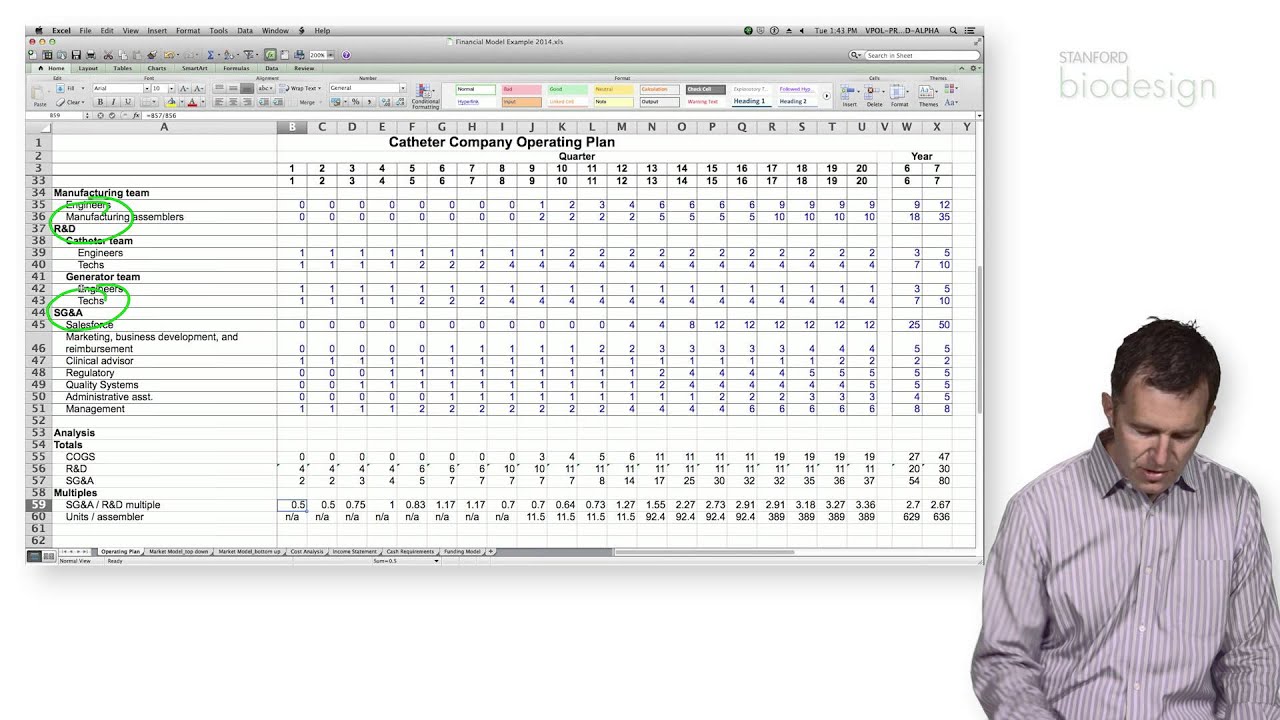
Task: Toggle Underline formatting button
Action: (x=128, y=102)
